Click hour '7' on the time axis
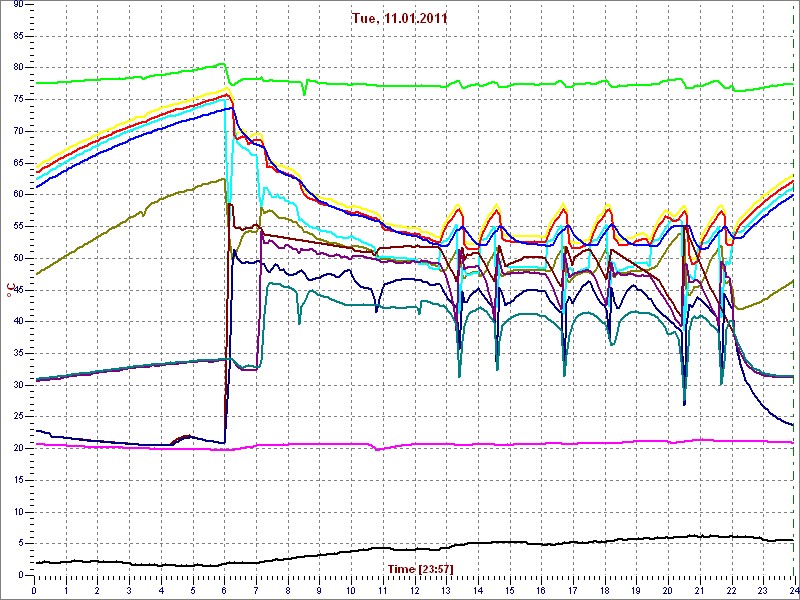 coord(256,590)
